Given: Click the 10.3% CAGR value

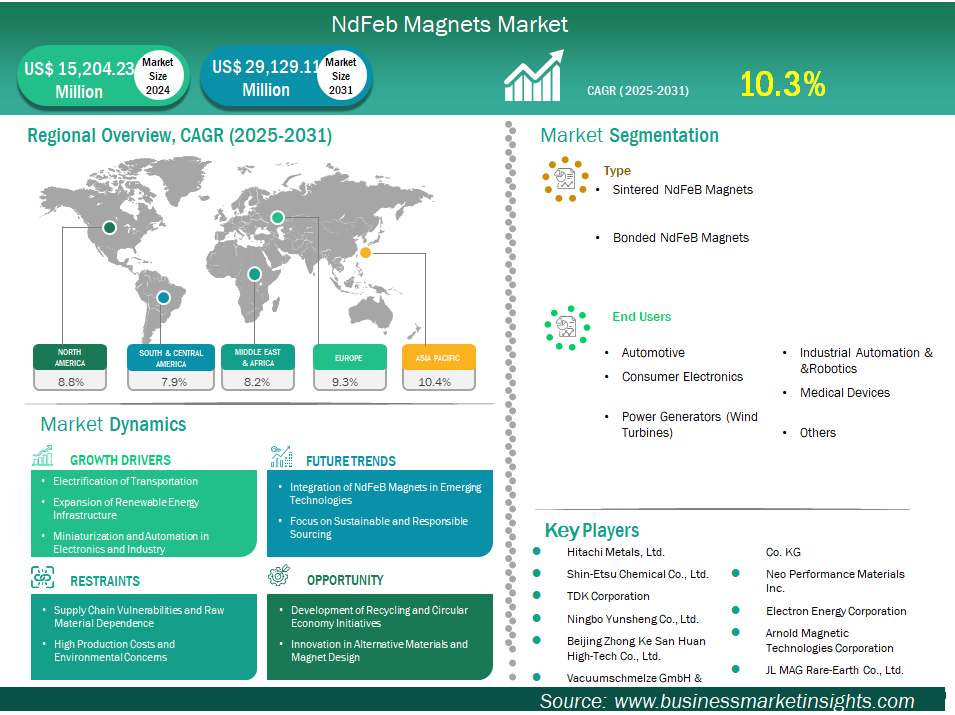Looking at the screenshot, I should (x=782, y=84).
